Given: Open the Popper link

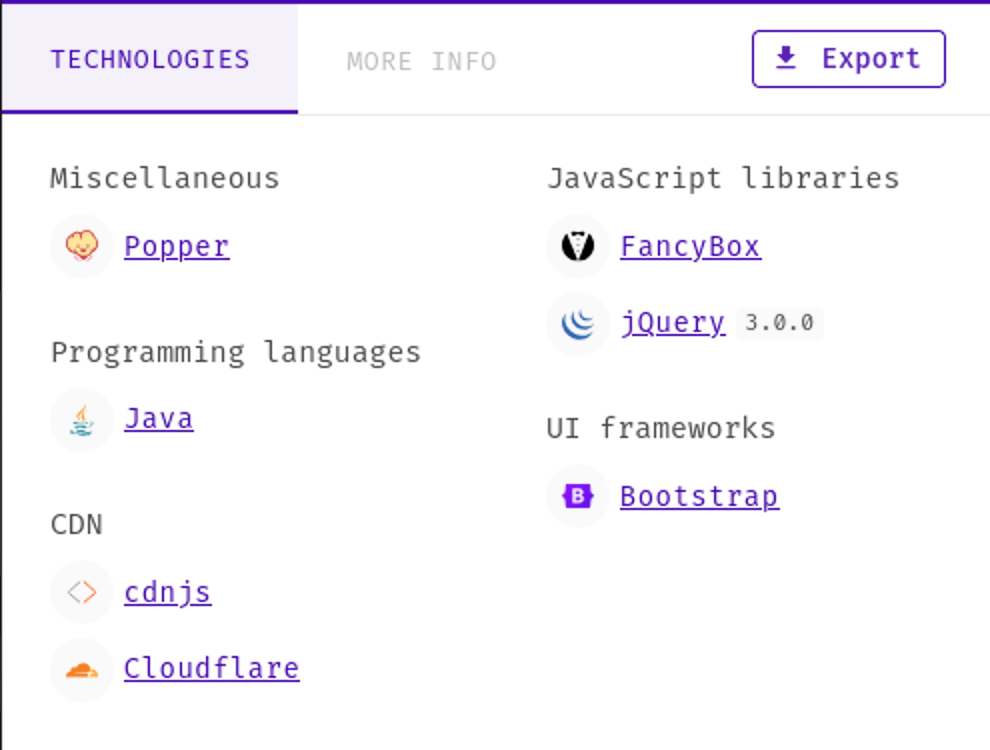Looking at the screenshot, I should tap(177, 246).
